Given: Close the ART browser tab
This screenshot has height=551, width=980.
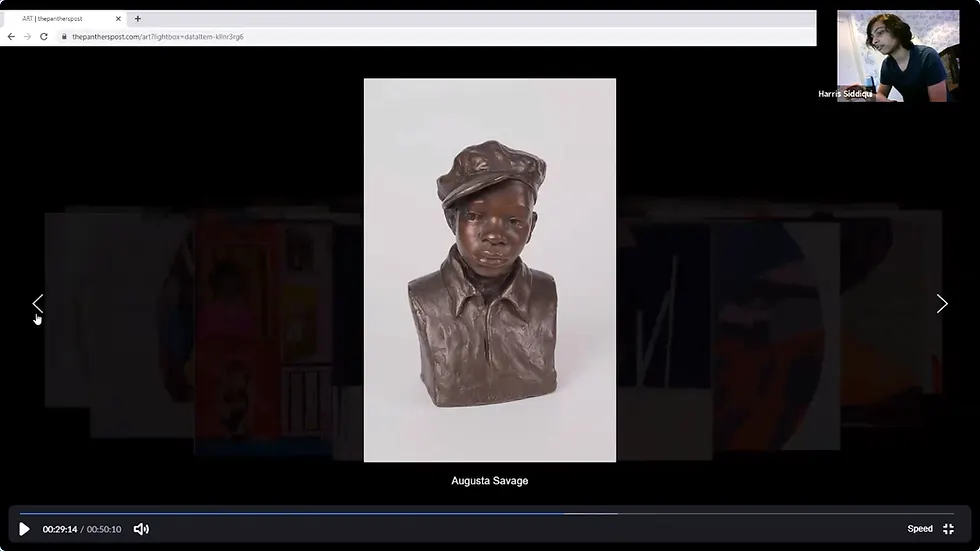Looking at the screenshot, I should [x=118, y=19].
